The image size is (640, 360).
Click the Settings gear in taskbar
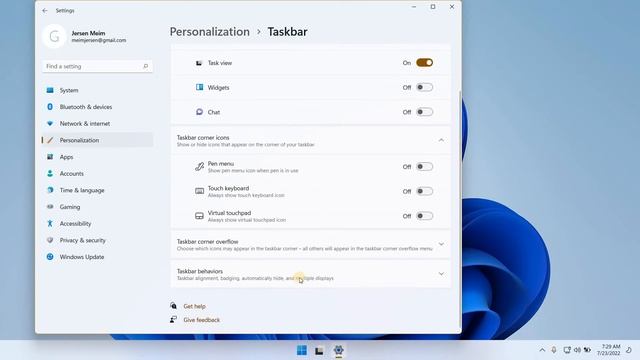(338, 350)
